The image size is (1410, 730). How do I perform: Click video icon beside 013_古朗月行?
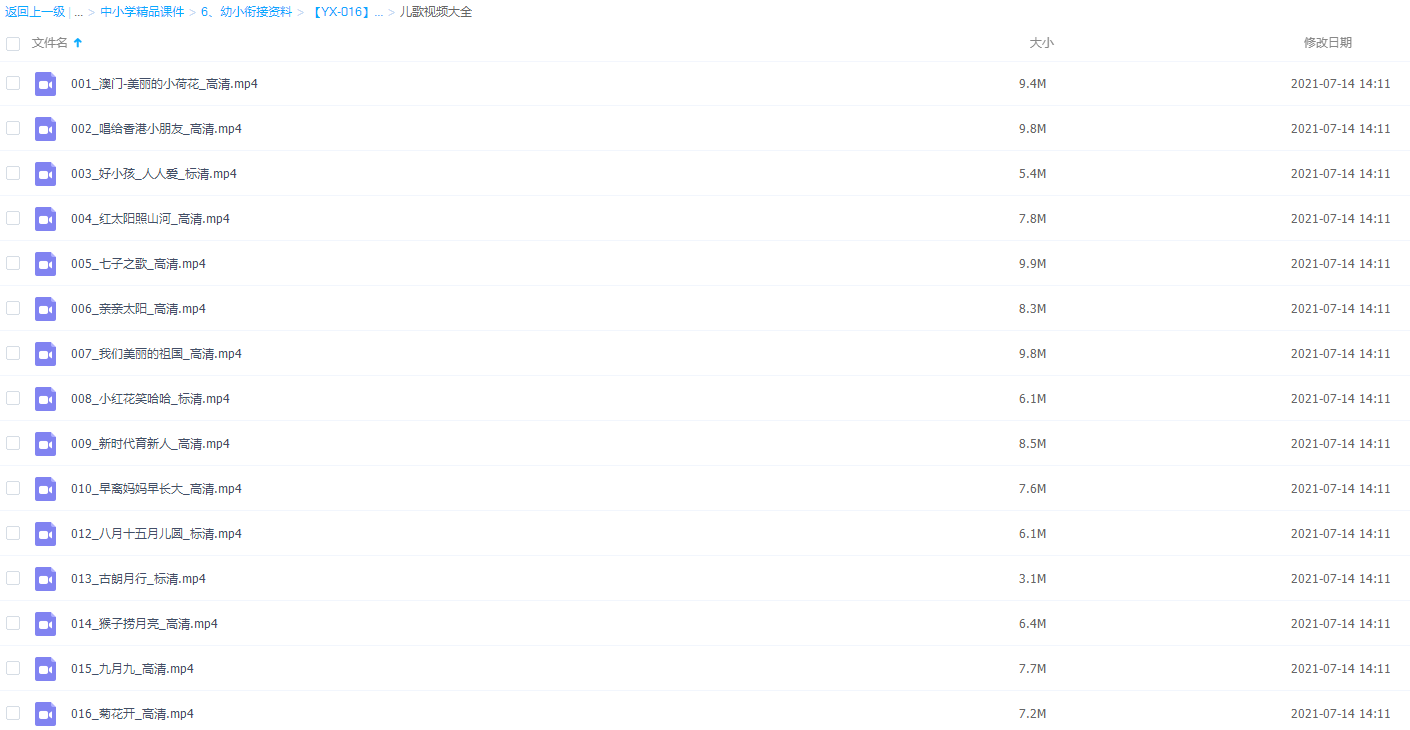click(45, 579)
